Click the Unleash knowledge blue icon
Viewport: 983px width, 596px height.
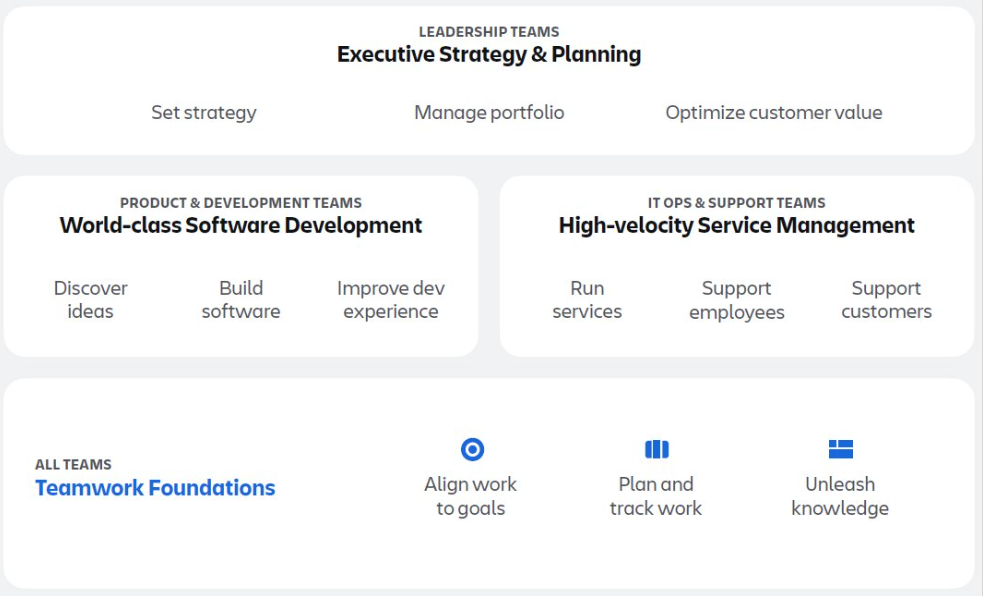[840, 449]
